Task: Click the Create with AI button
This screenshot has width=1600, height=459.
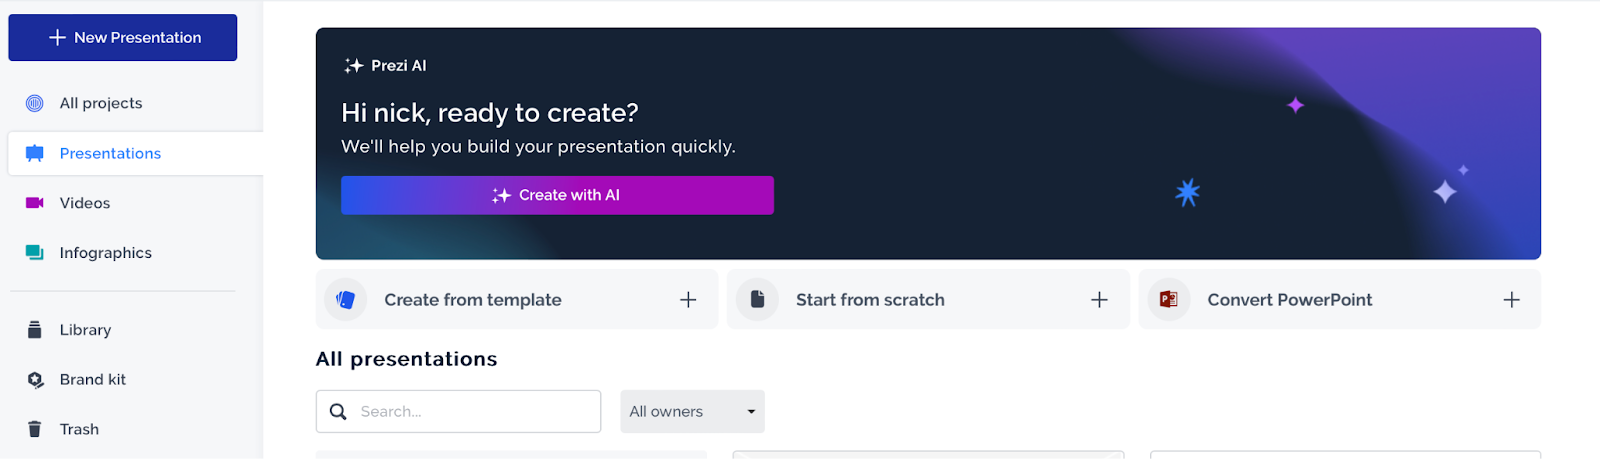Action: click(x=557, y=195)
